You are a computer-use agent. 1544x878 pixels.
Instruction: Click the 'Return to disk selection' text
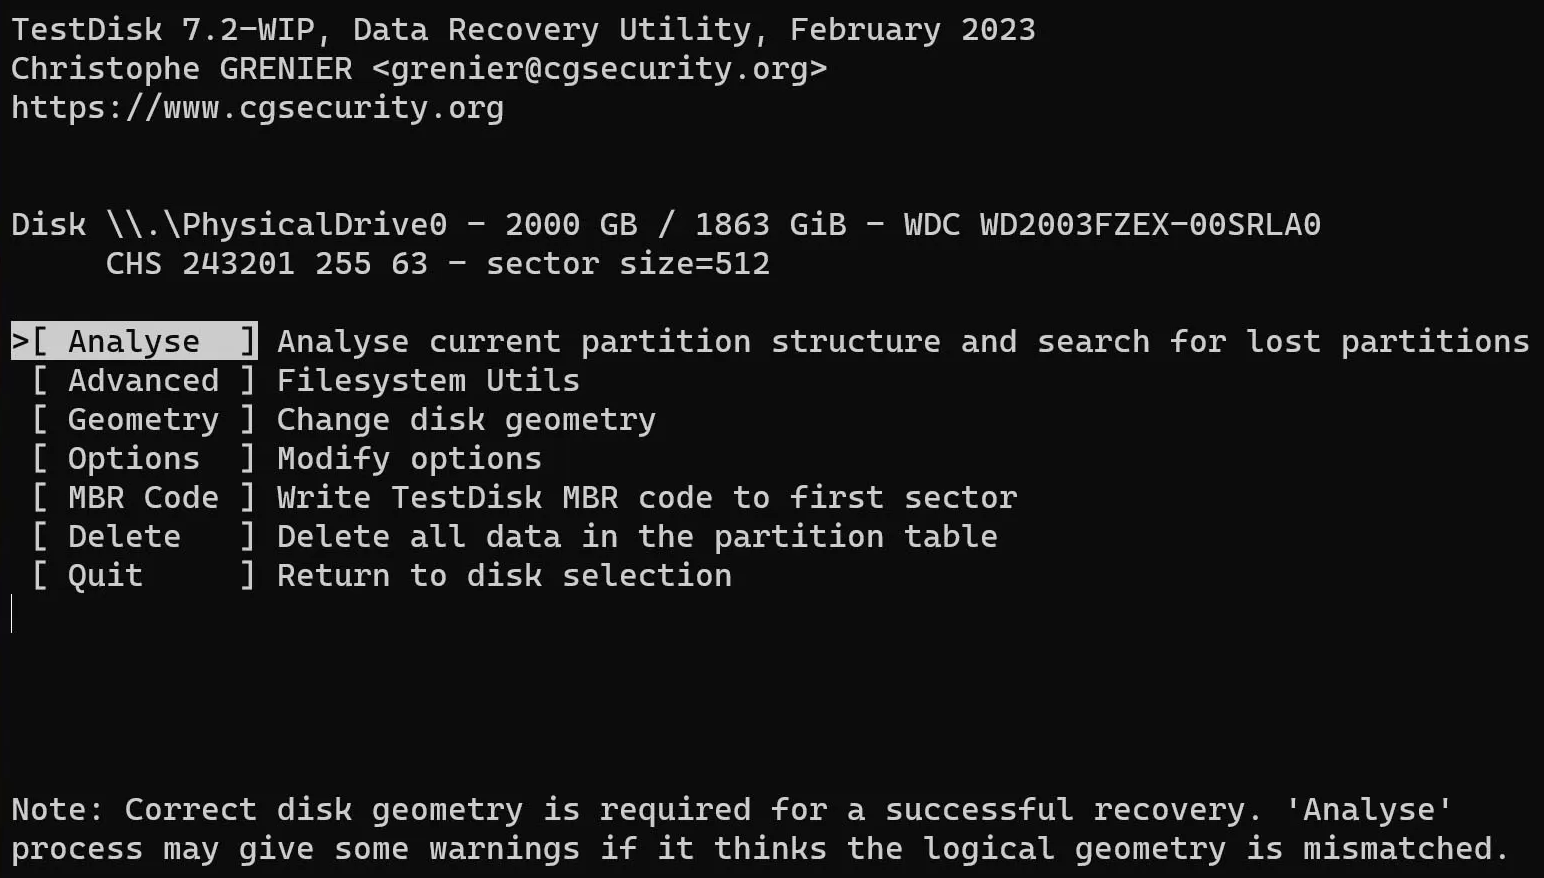coord(504,575)
